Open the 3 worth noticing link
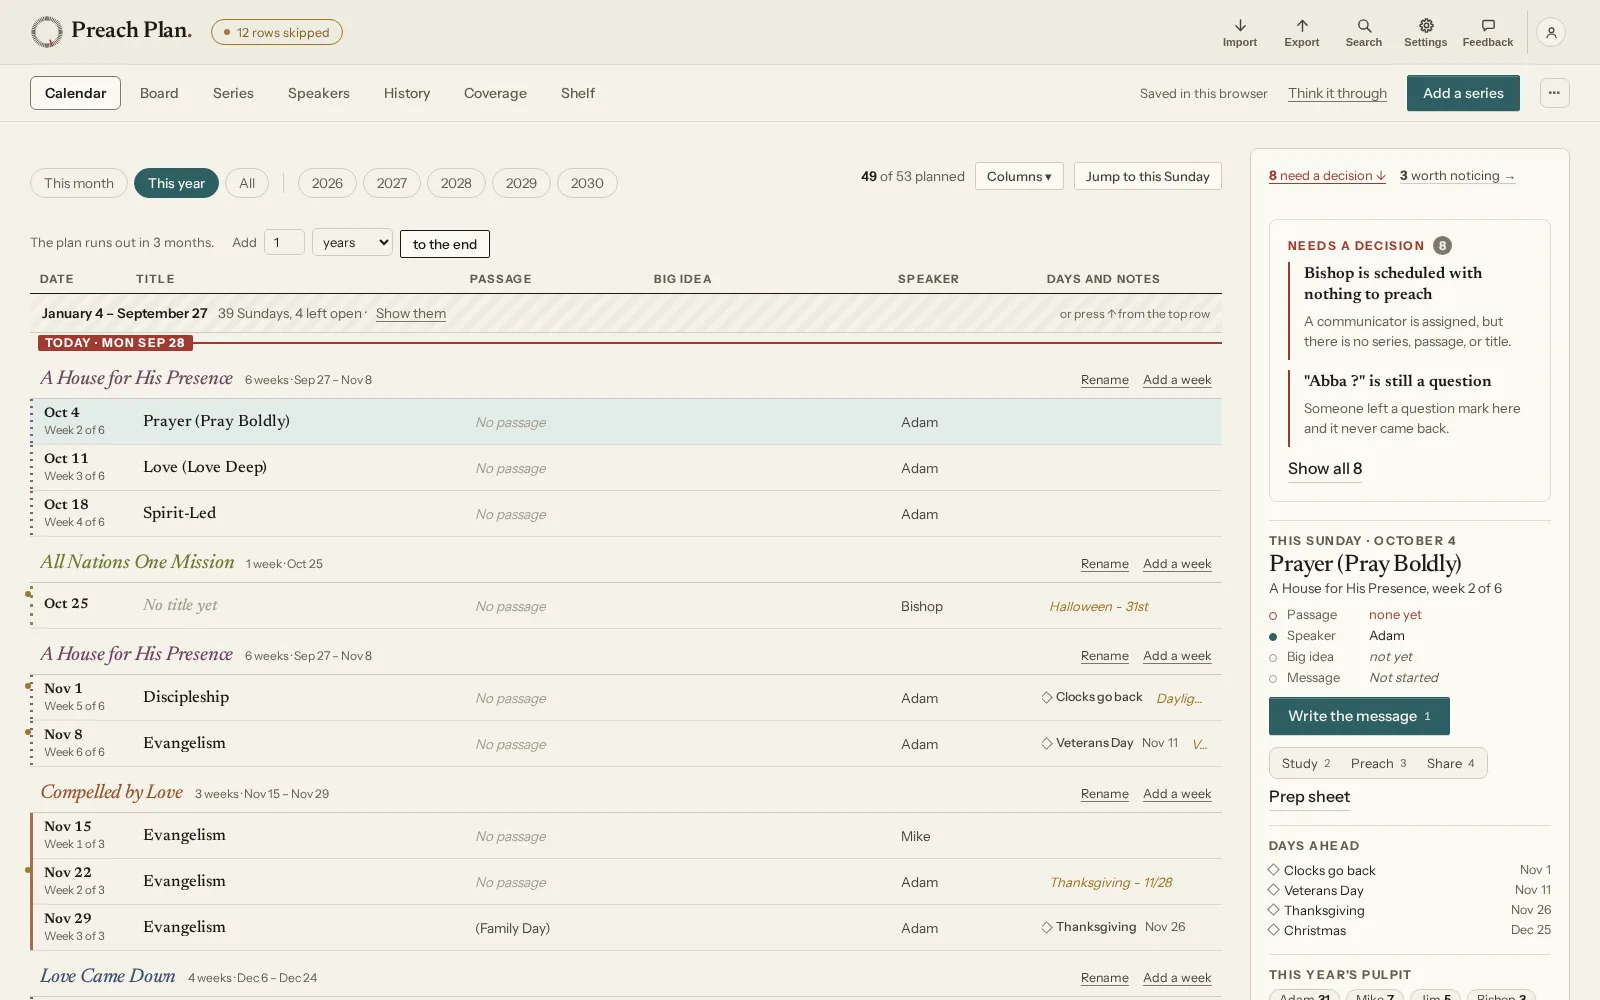The width and height of the screenshot is (1600, 1000). [x=1457, y=176]
